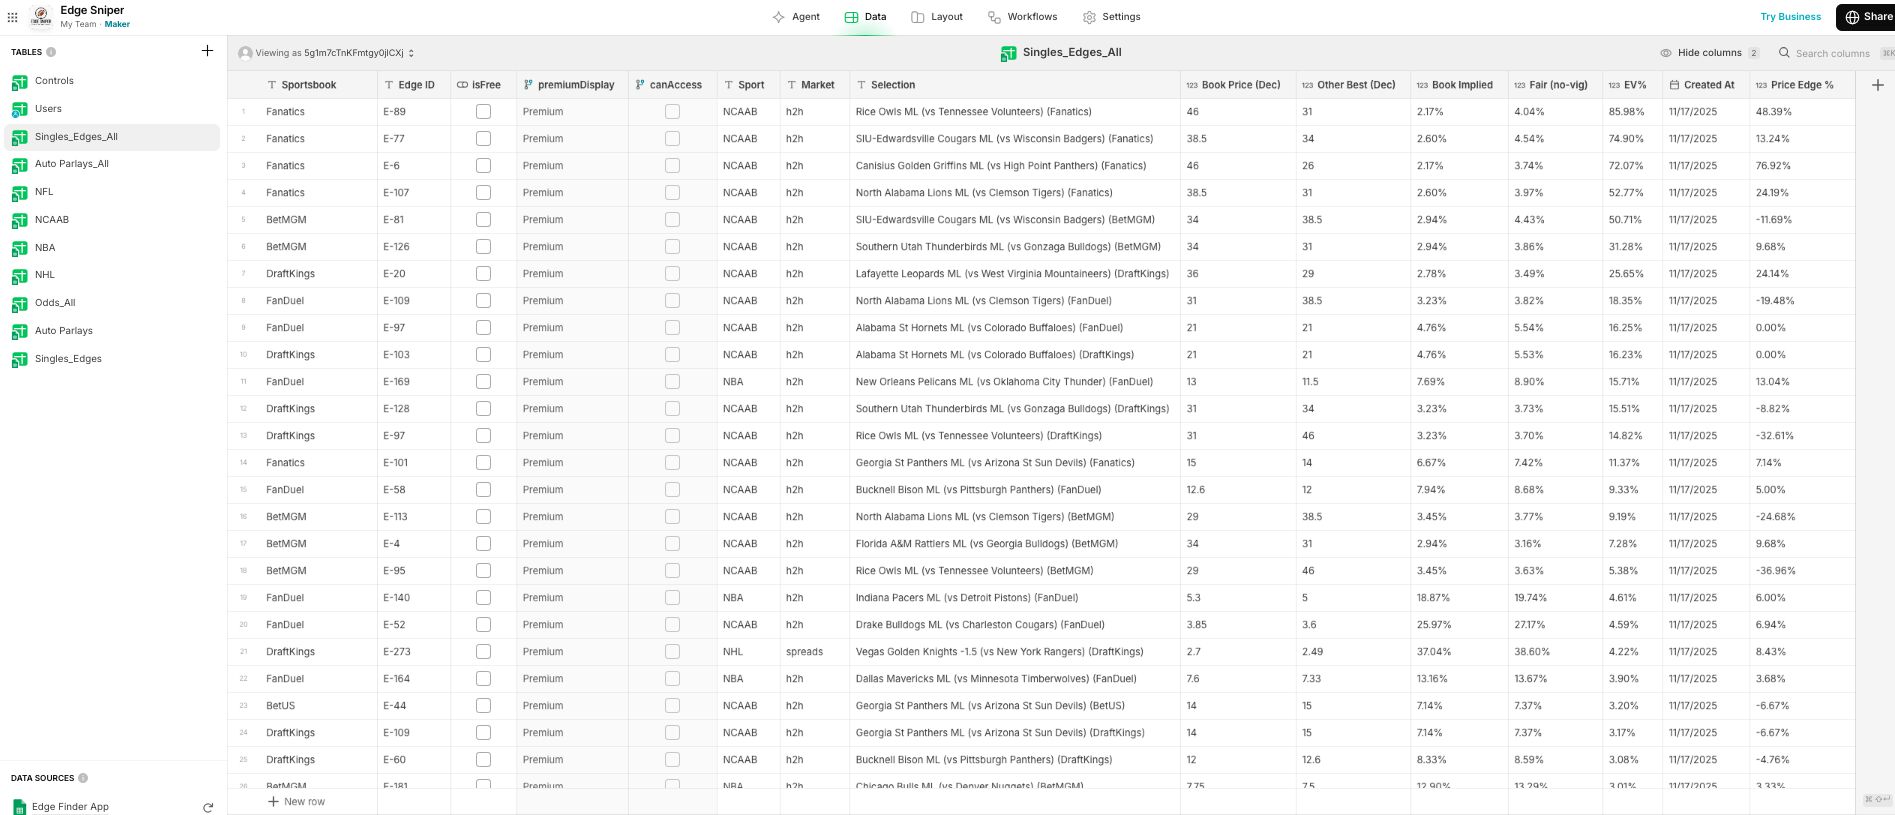This screenshot has width=1895, height=815.
Task: Click the NHL table icon in sidebar
Action: point(19,275)
